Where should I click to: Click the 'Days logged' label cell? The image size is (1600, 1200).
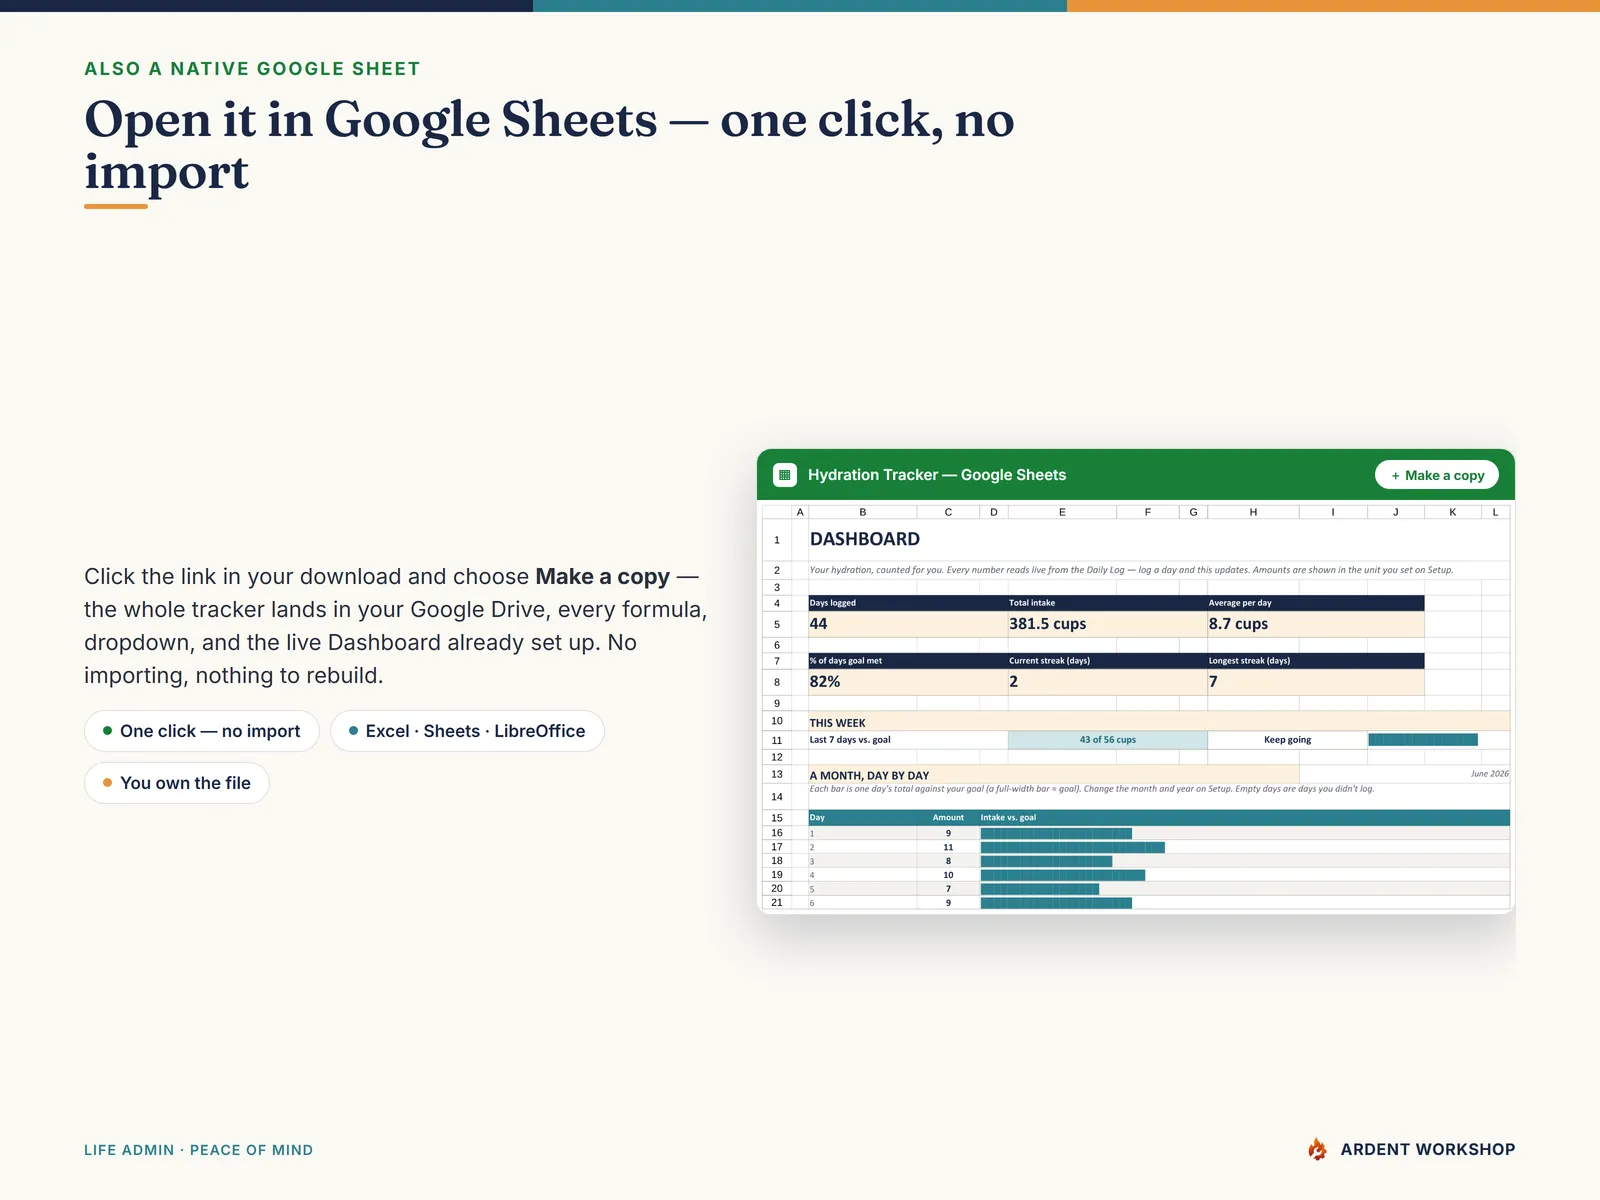(x=908, y=603)
